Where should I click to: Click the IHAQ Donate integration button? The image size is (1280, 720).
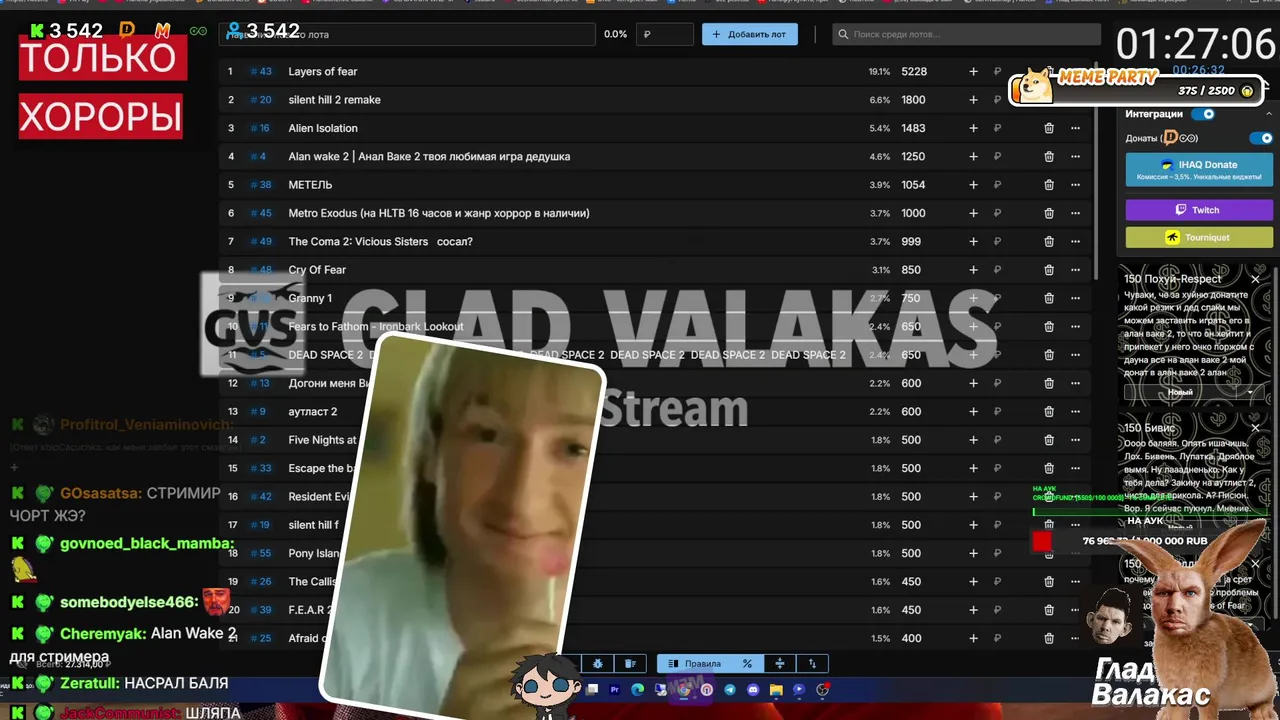coord(1199,170)
